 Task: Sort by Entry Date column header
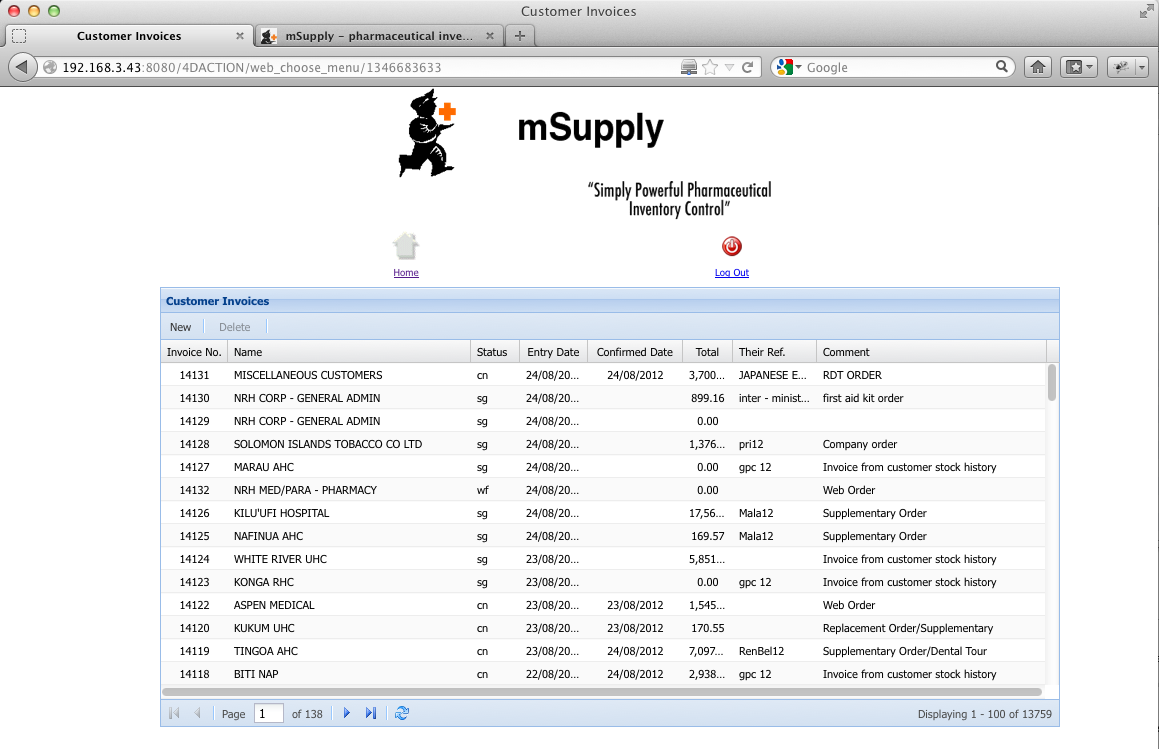pyautogui.click(x=554, y=352)
